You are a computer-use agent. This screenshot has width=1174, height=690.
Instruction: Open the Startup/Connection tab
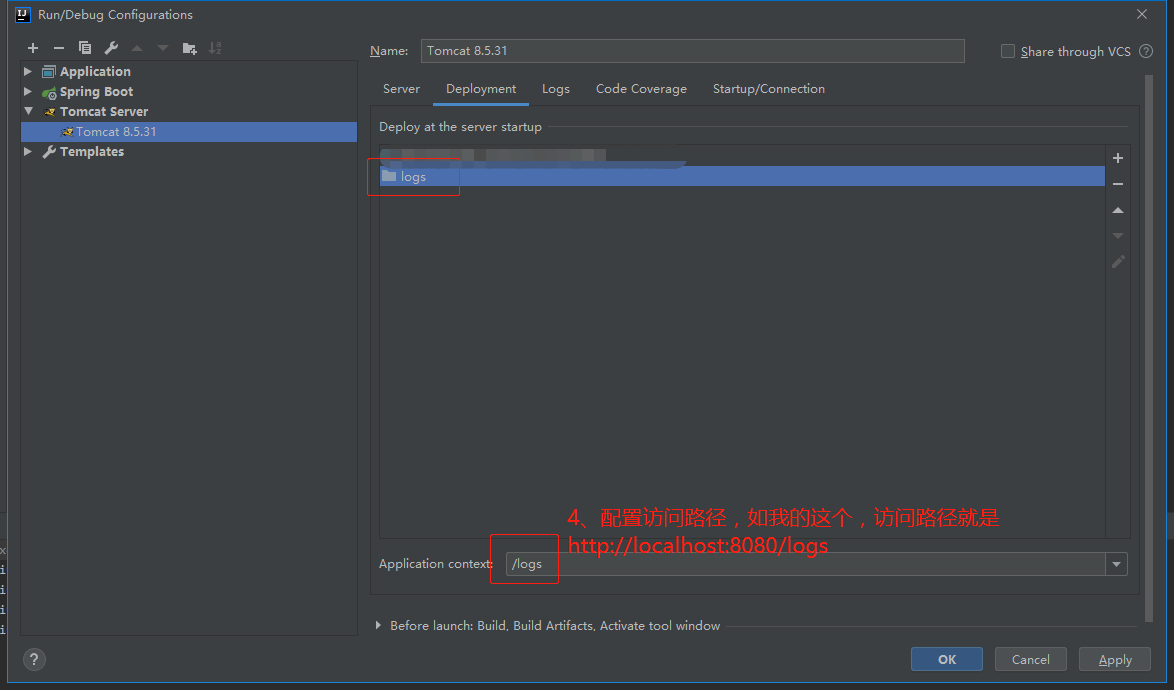769,88
